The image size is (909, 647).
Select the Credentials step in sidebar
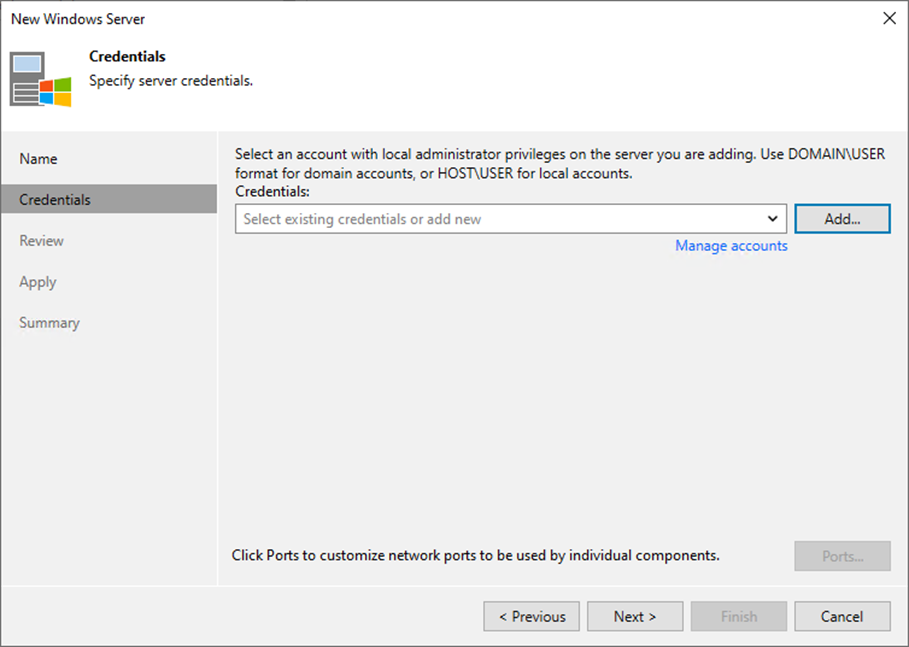pyautogui.click(x=109, y=199)
